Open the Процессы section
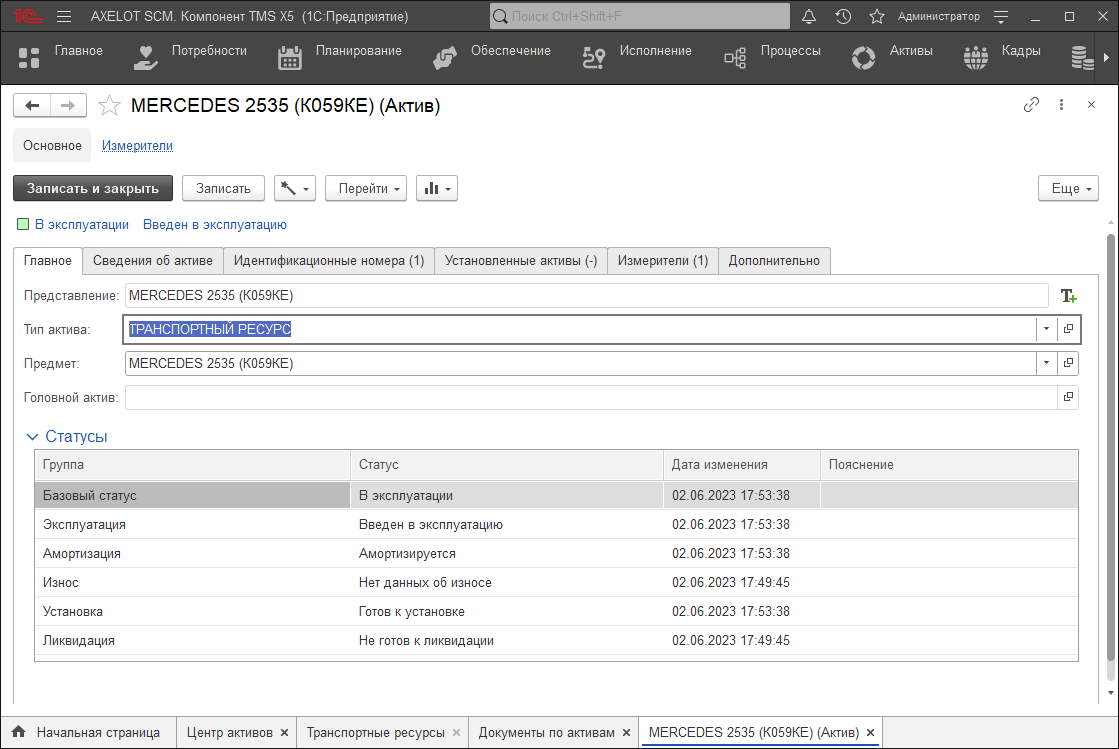Viewport: 1119px width, 749px height. coord(772,57)
